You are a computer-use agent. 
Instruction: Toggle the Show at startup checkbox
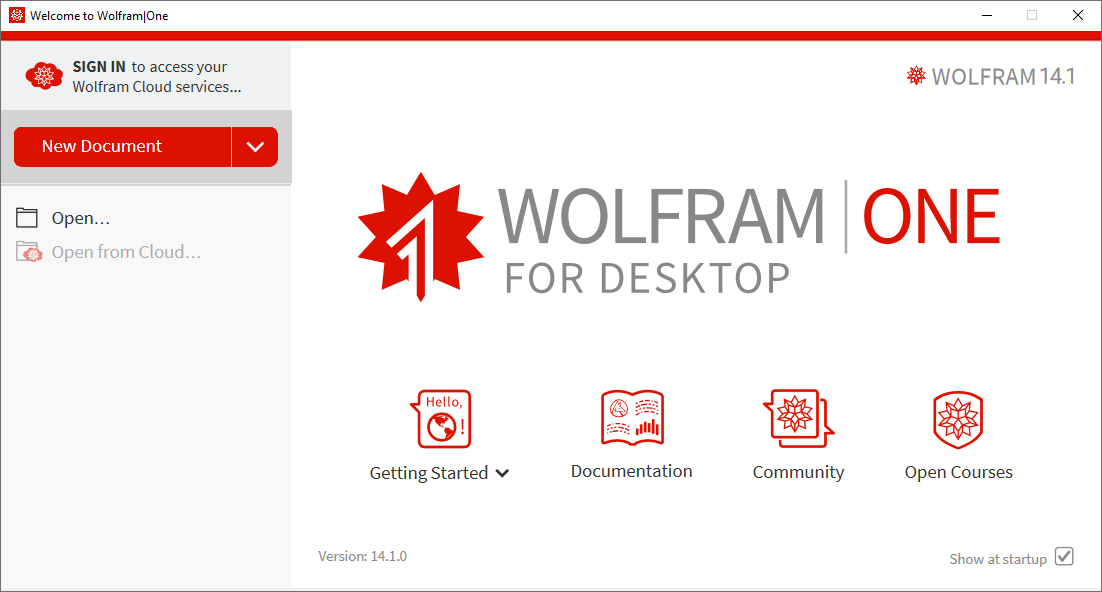[1064, 556]
